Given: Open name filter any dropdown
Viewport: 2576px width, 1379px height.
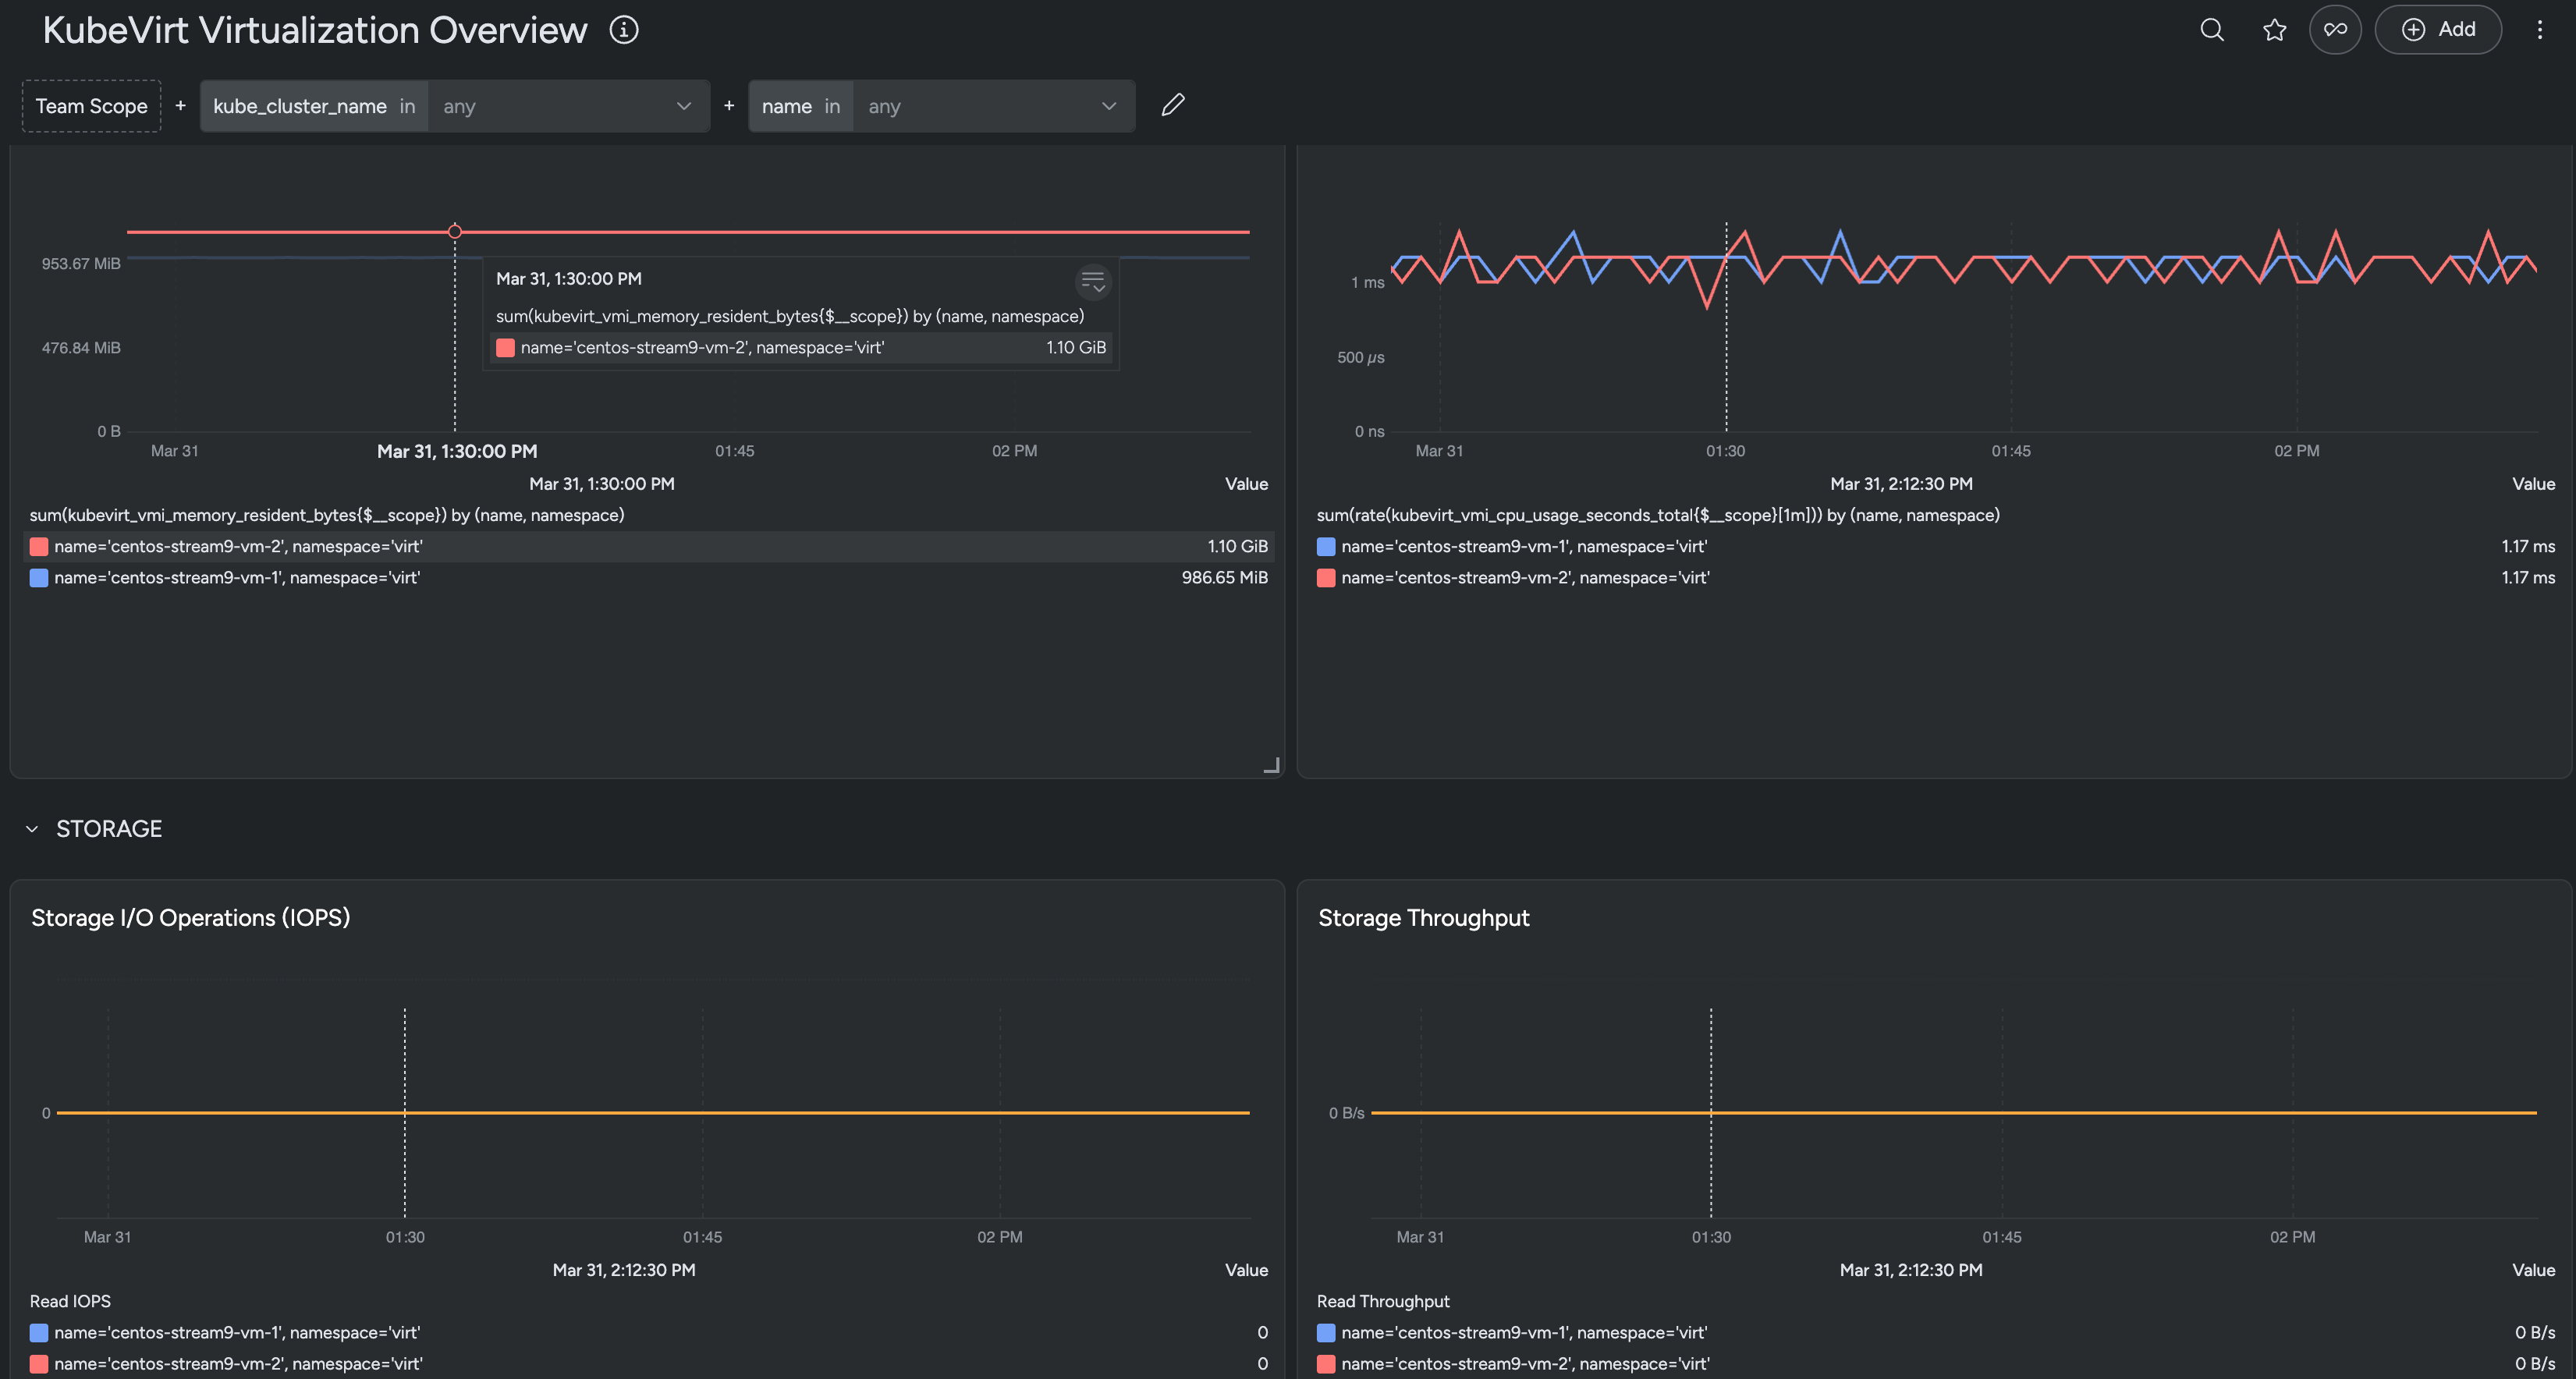Looking at the screenshot, I should (x=994, y=106).
